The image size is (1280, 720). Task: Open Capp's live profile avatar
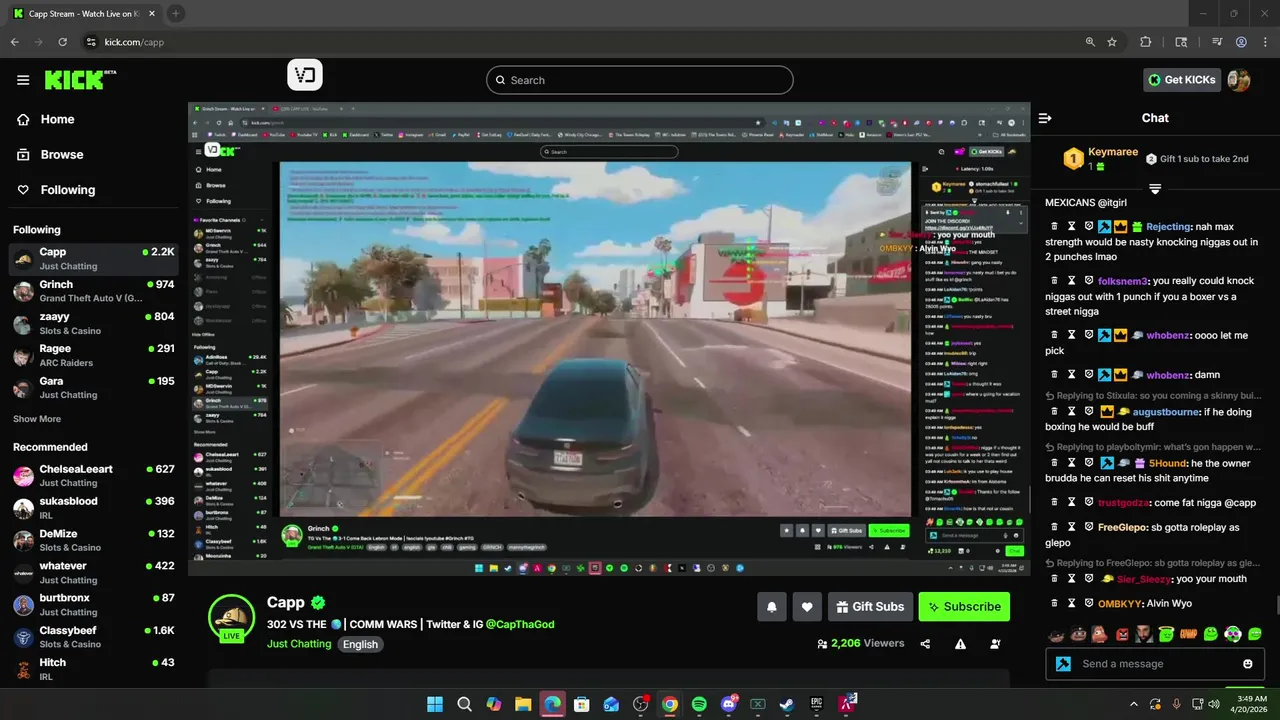231,617
